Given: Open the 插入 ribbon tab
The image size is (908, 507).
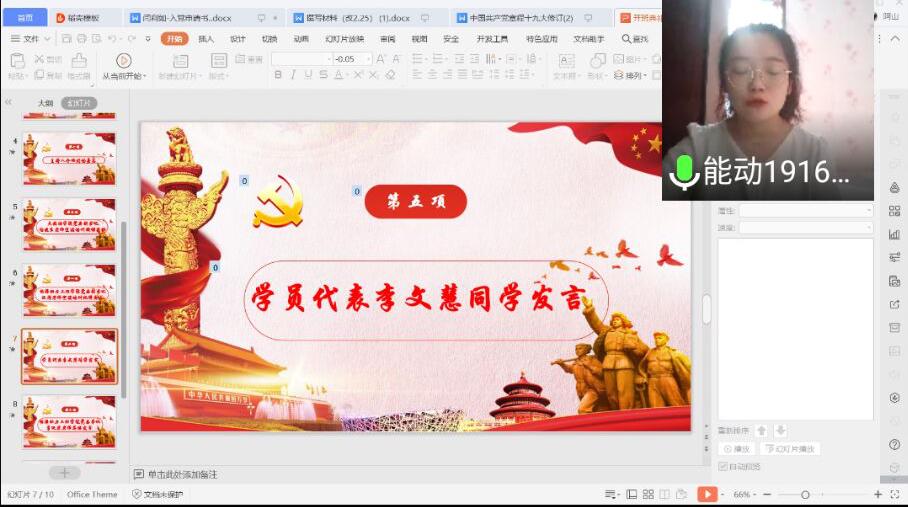Looking at the screenshot, I should 206,39.
